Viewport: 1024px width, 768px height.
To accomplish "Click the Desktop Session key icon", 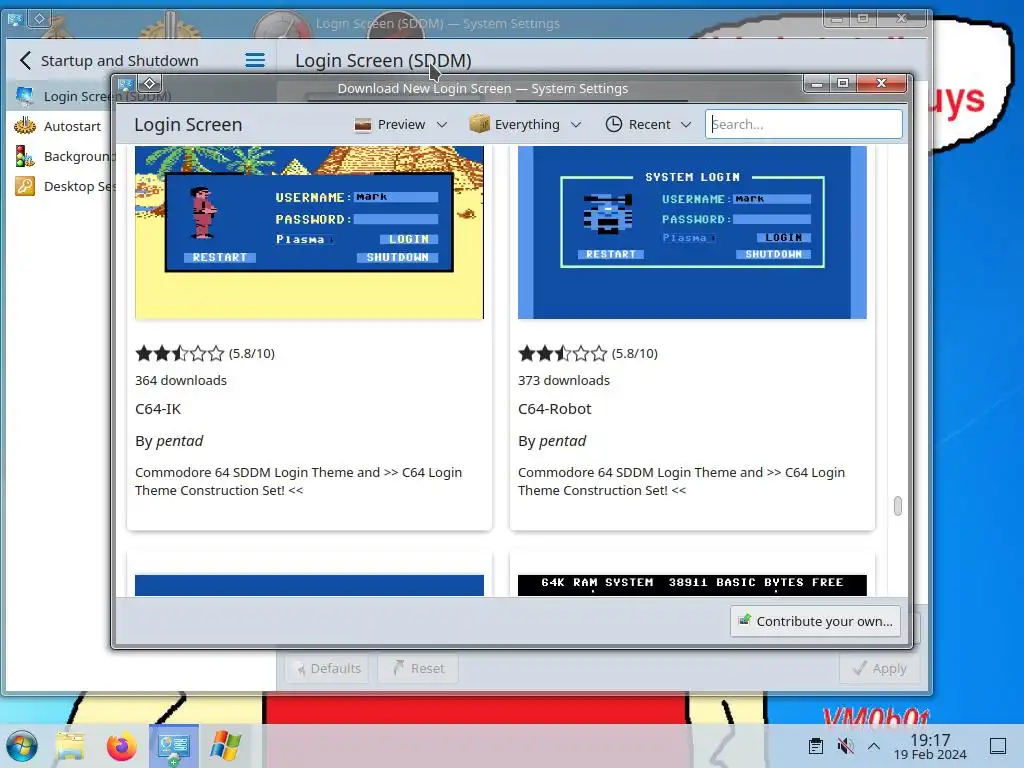I will (x=25, y=187).
